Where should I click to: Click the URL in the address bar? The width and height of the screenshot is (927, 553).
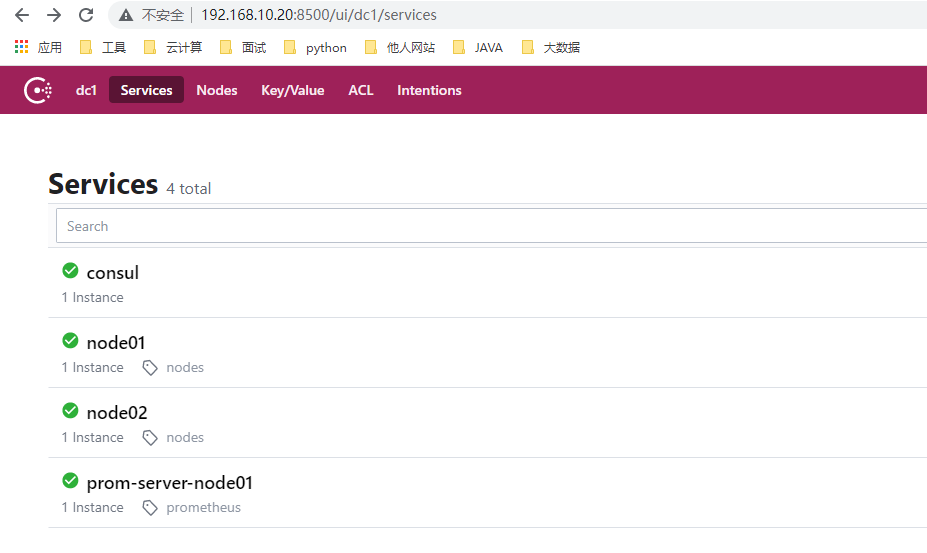pyautogui.click(x=319, y=15)
